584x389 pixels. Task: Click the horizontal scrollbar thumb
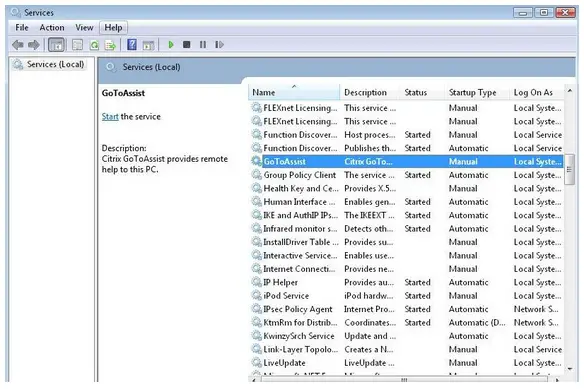(404, 380)
